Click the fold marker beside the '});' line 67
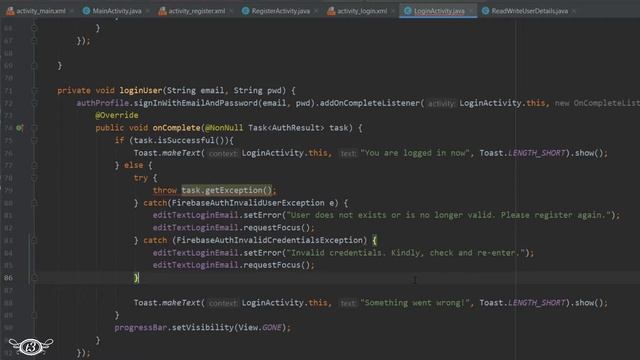This screenshot has height=360, width=640. point(35,41)
